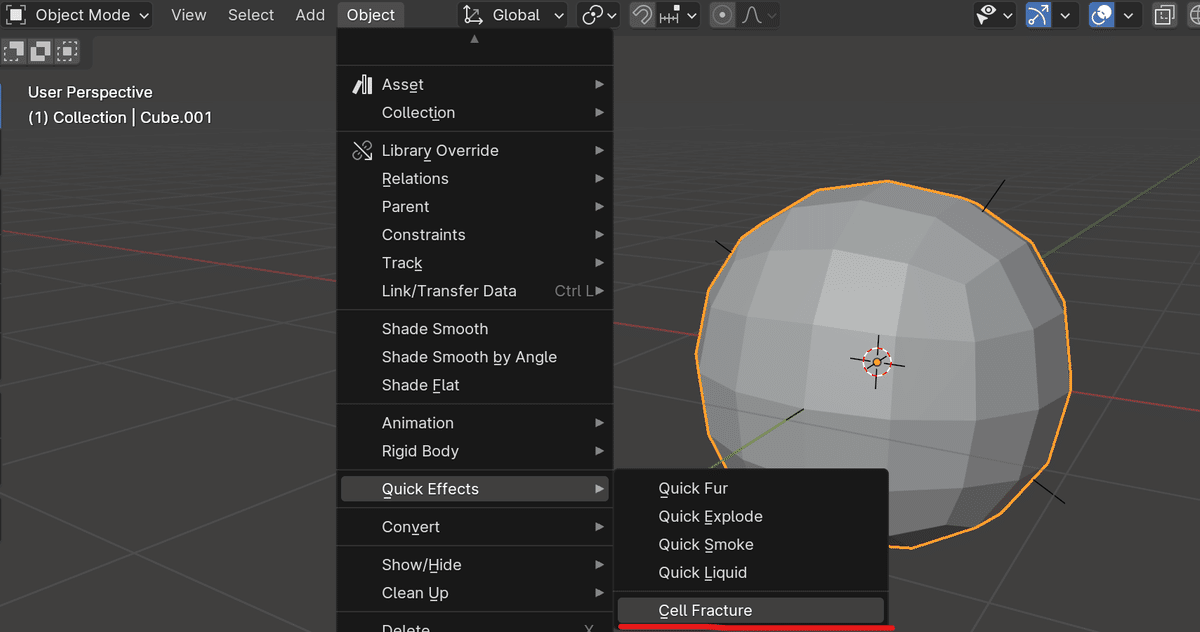Viewport: 1200px width, 632px height.
Task: Expand the Rigid Body submenu
Action: [475, 451]
